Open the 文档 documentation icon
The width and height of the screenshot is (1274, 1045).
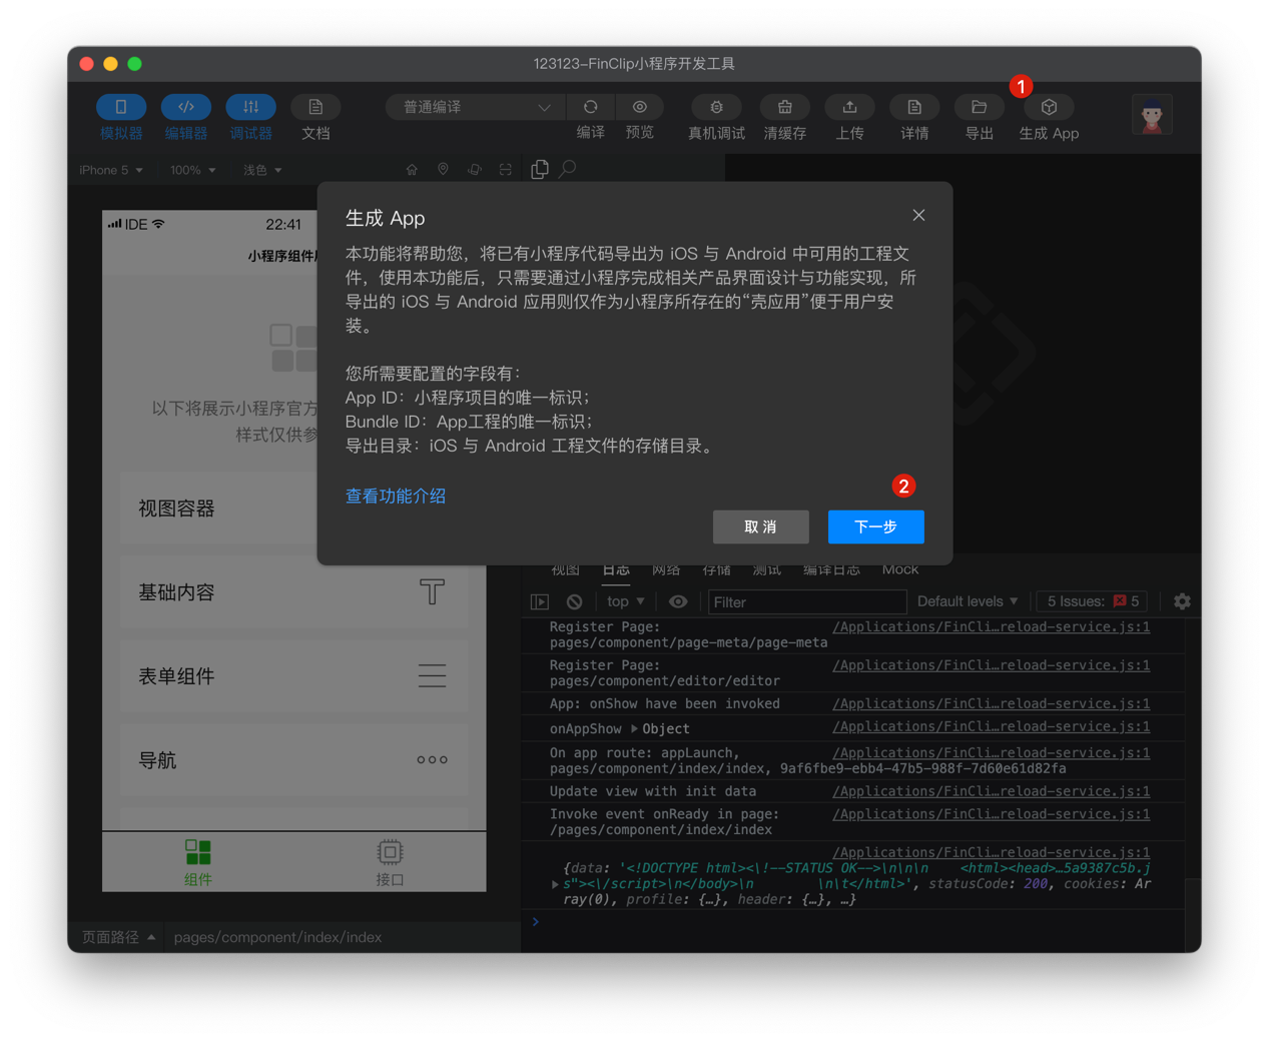[x=315, y=107]
